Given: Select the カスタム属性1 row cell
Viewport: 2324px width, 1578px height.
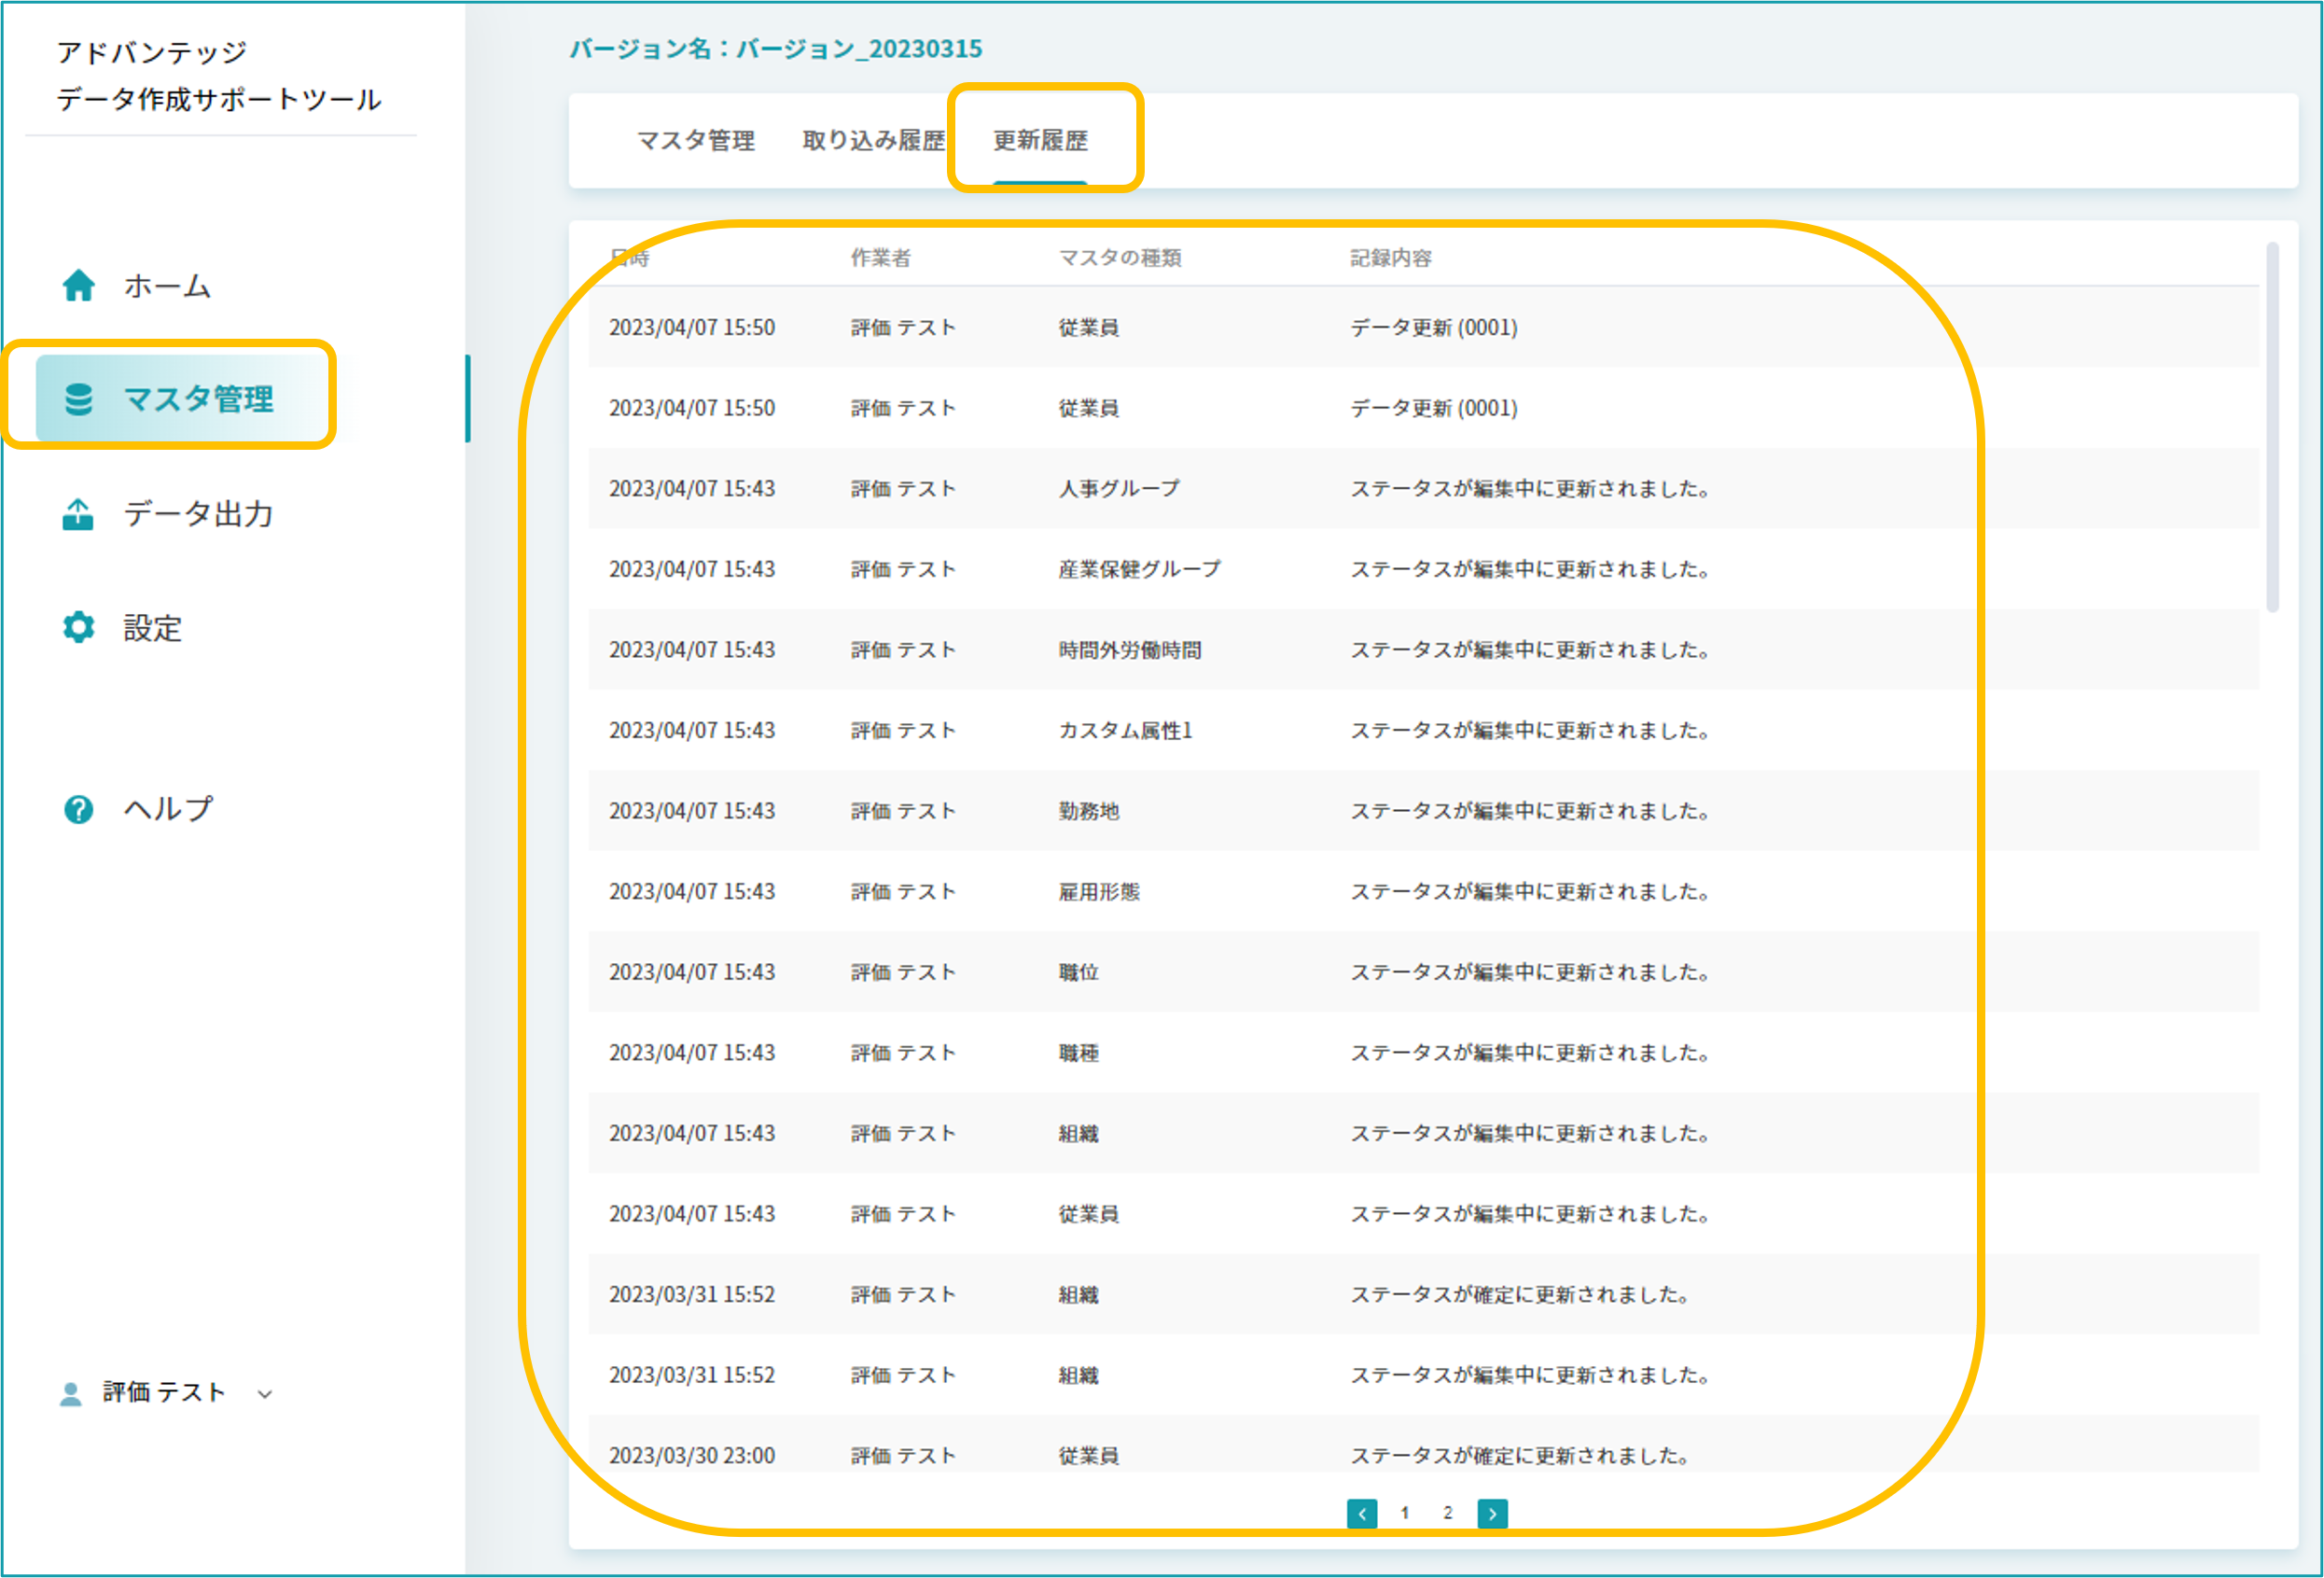Looking at the screenshot, I should (1125, 731).
